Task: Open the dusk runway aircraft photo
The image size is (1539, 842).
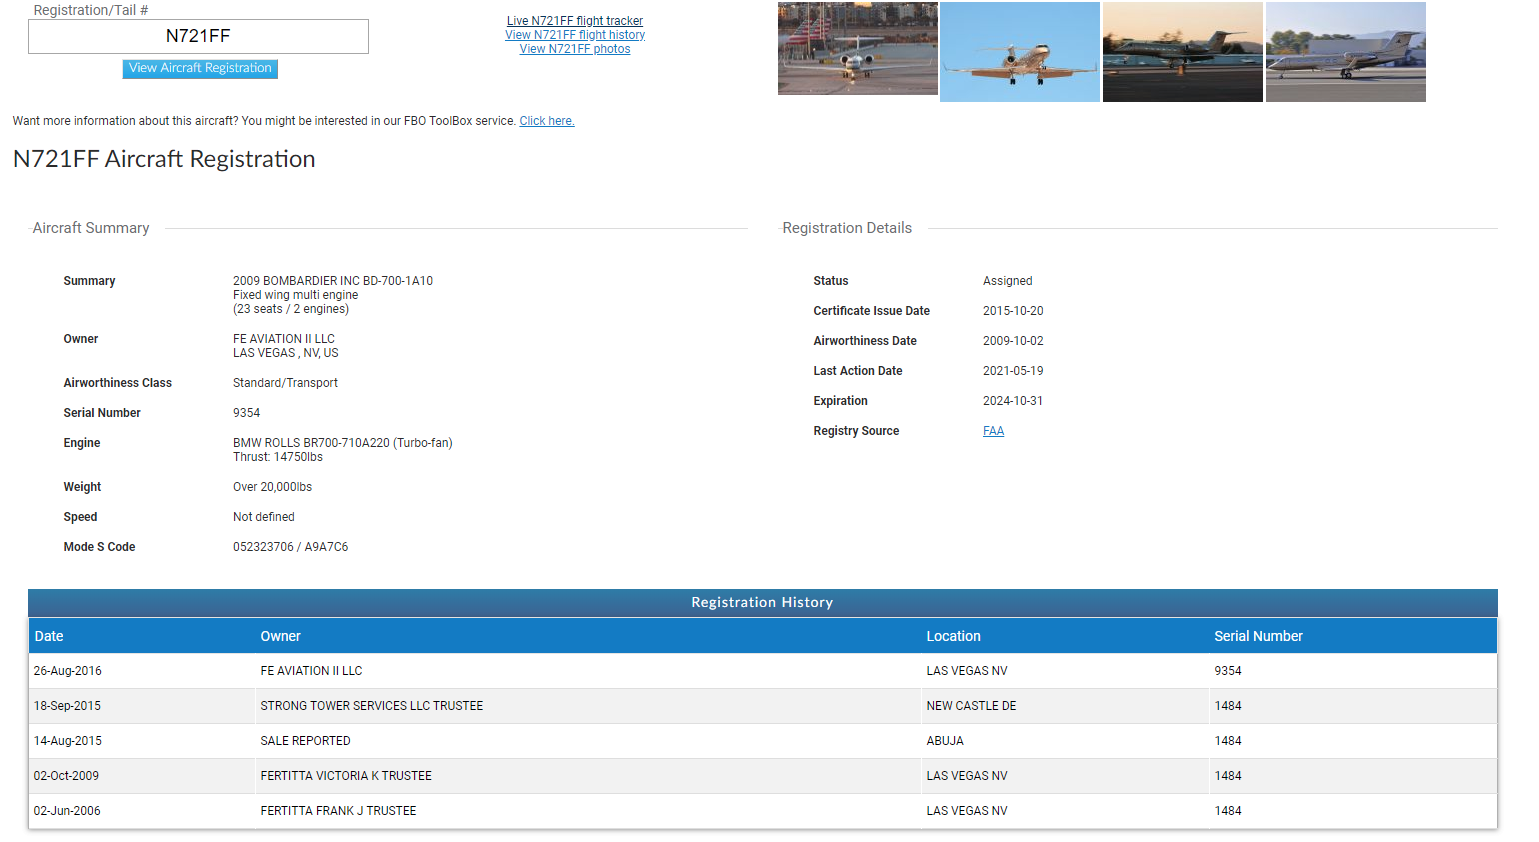Action: click(x=1183, y=52)
